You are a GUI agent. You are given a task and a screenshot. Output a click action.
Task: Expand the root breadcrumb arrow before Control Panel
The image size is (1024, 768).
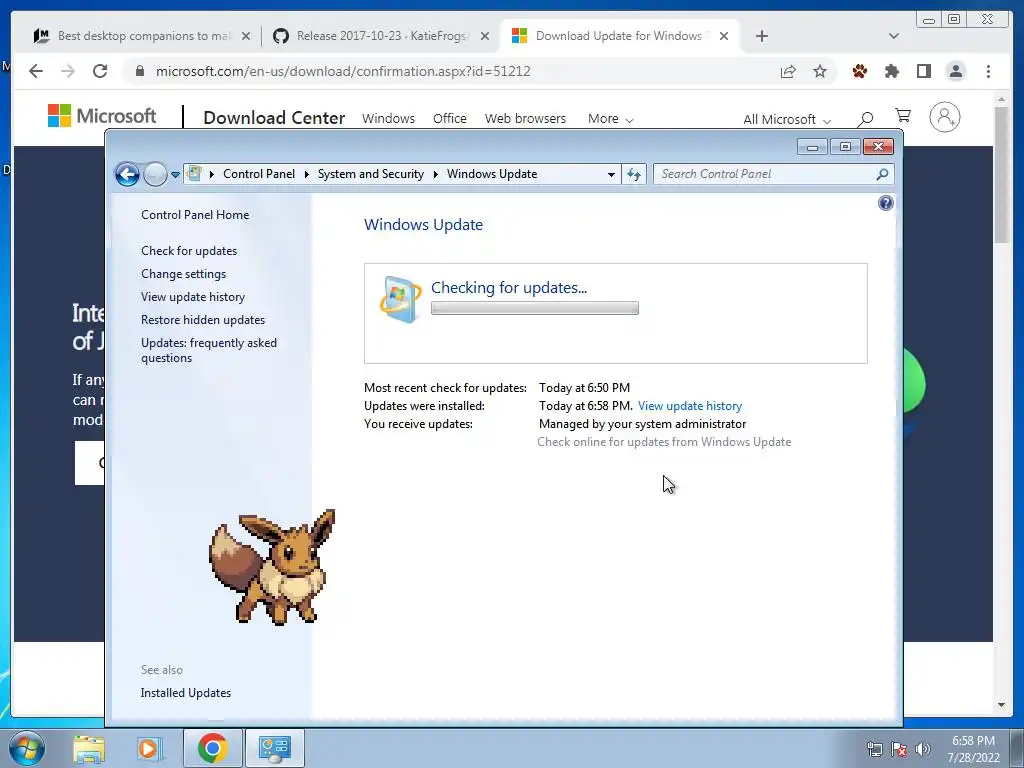click(x=212, y=174)
